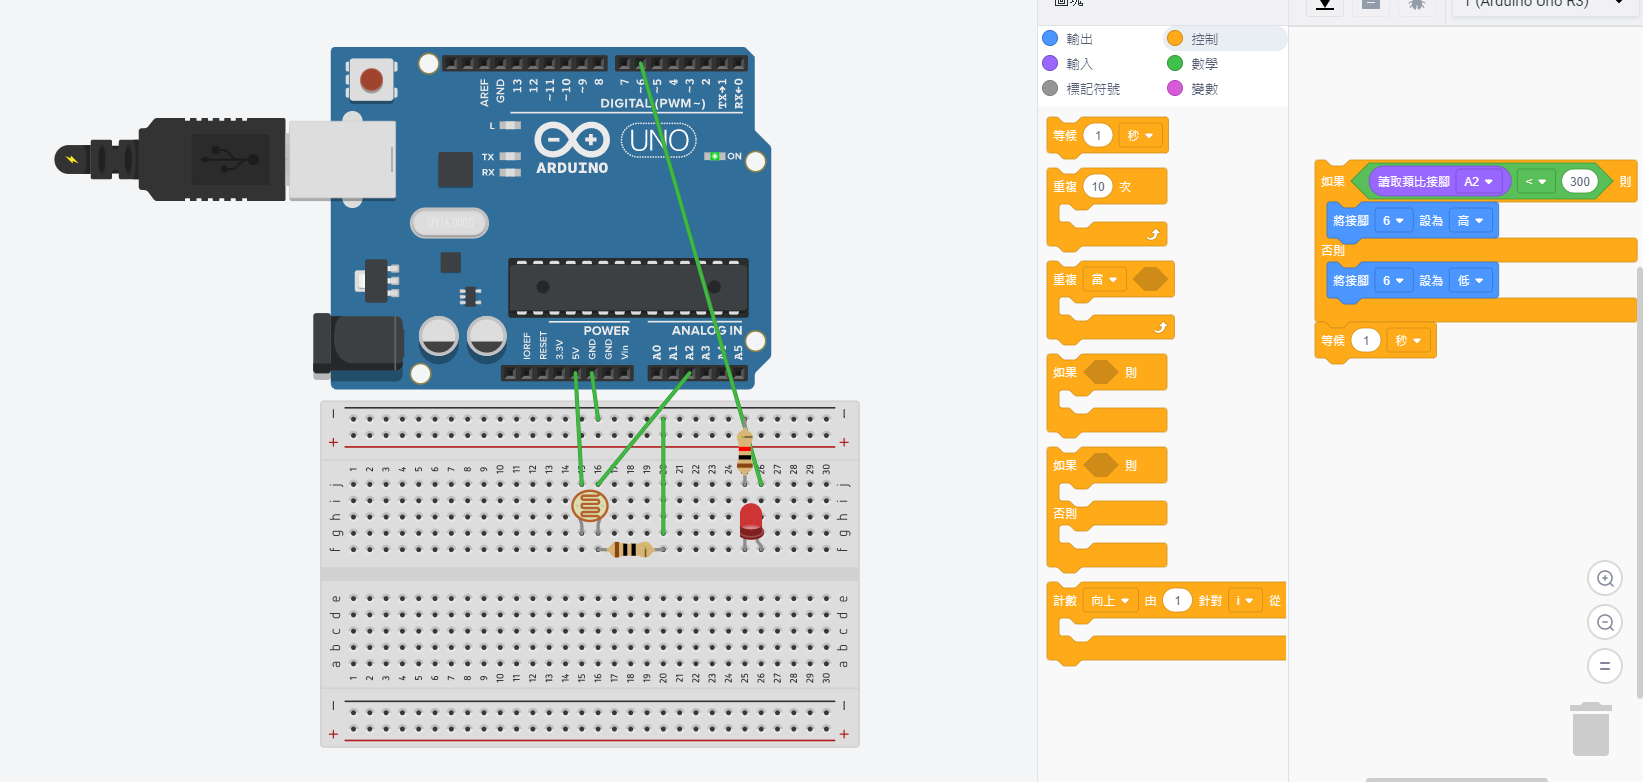Click the zoom out workspace icon
Image resolution: width=1643 pixels, height=782 pixels.
point(1605,623)
